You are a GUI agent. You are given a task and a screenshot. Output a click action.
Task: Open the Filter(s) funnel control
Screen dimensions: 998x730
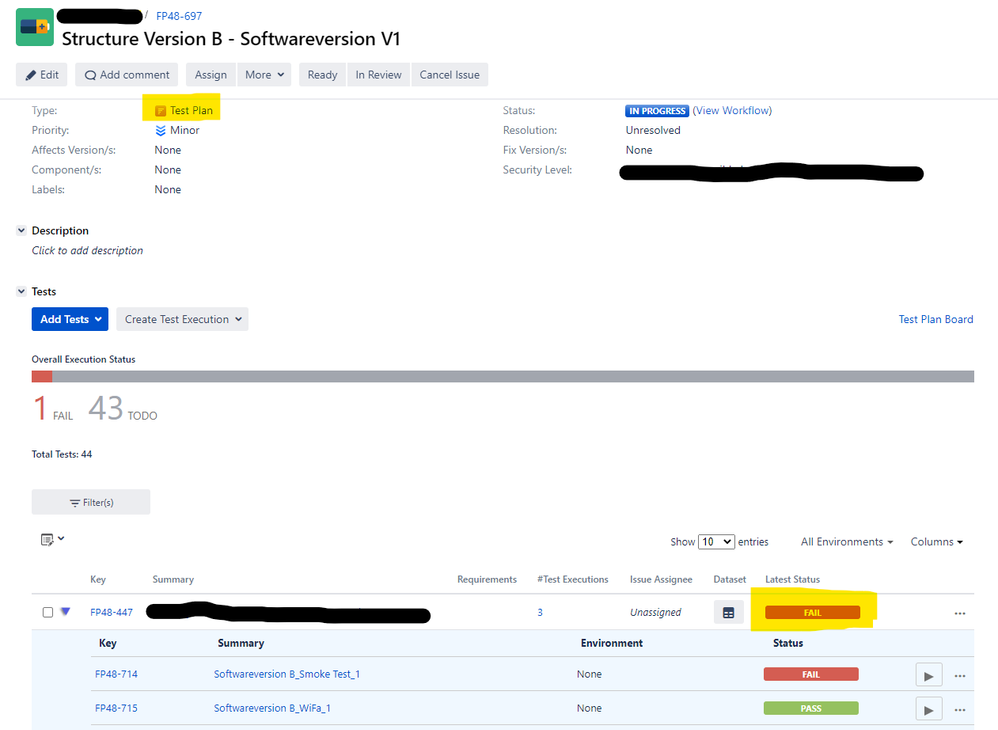coord(90,501)
